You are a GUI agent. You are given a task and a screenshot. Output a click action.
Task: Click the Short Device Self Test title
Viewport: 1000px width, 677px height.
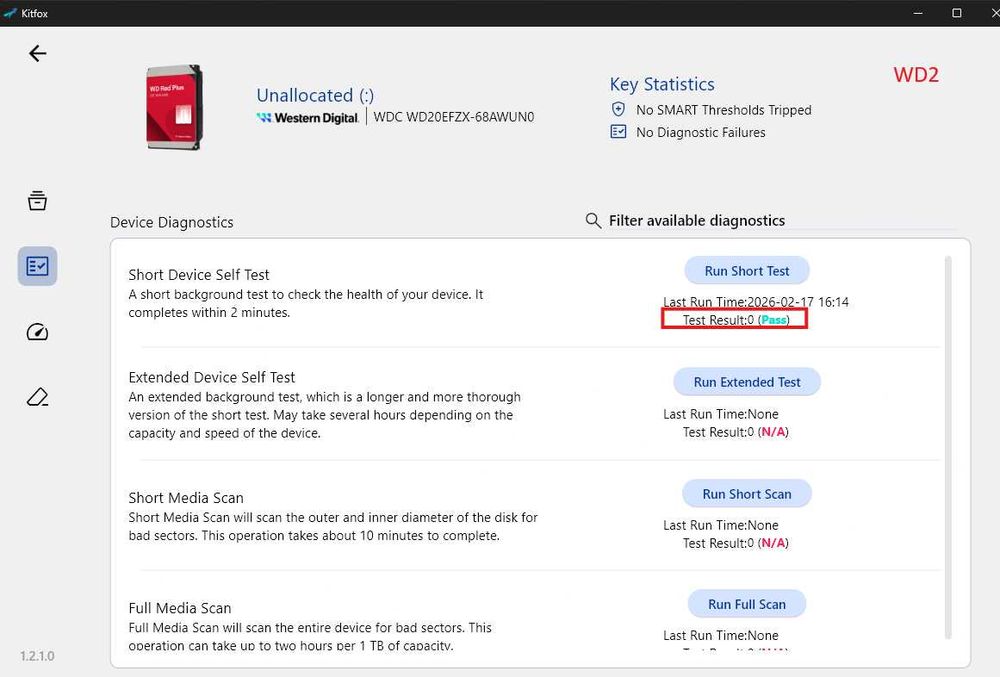click(199, 275)
